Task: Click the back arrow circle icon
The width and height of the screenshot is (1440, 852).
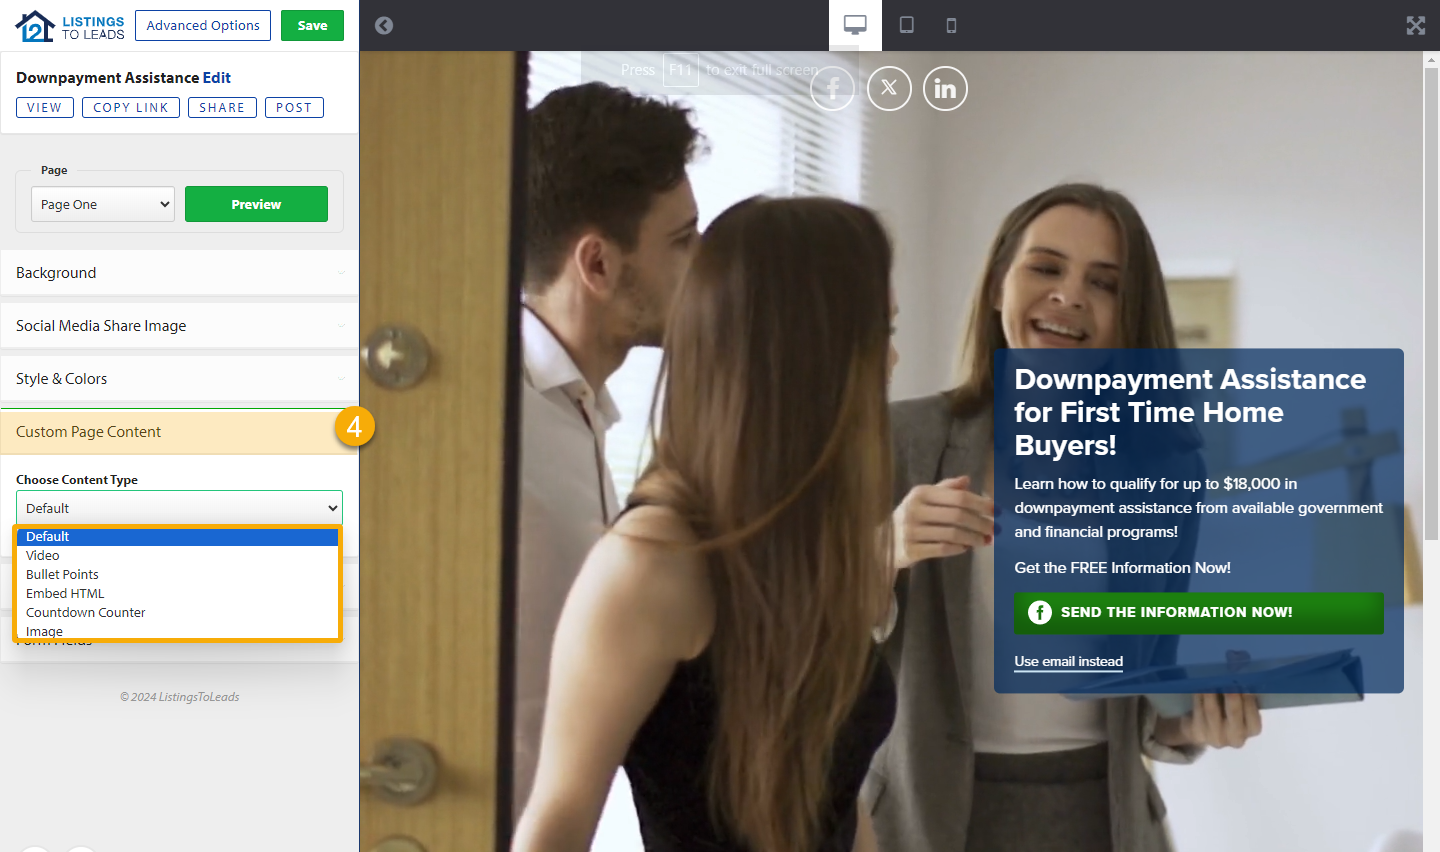Action: (x=384, y=25)
